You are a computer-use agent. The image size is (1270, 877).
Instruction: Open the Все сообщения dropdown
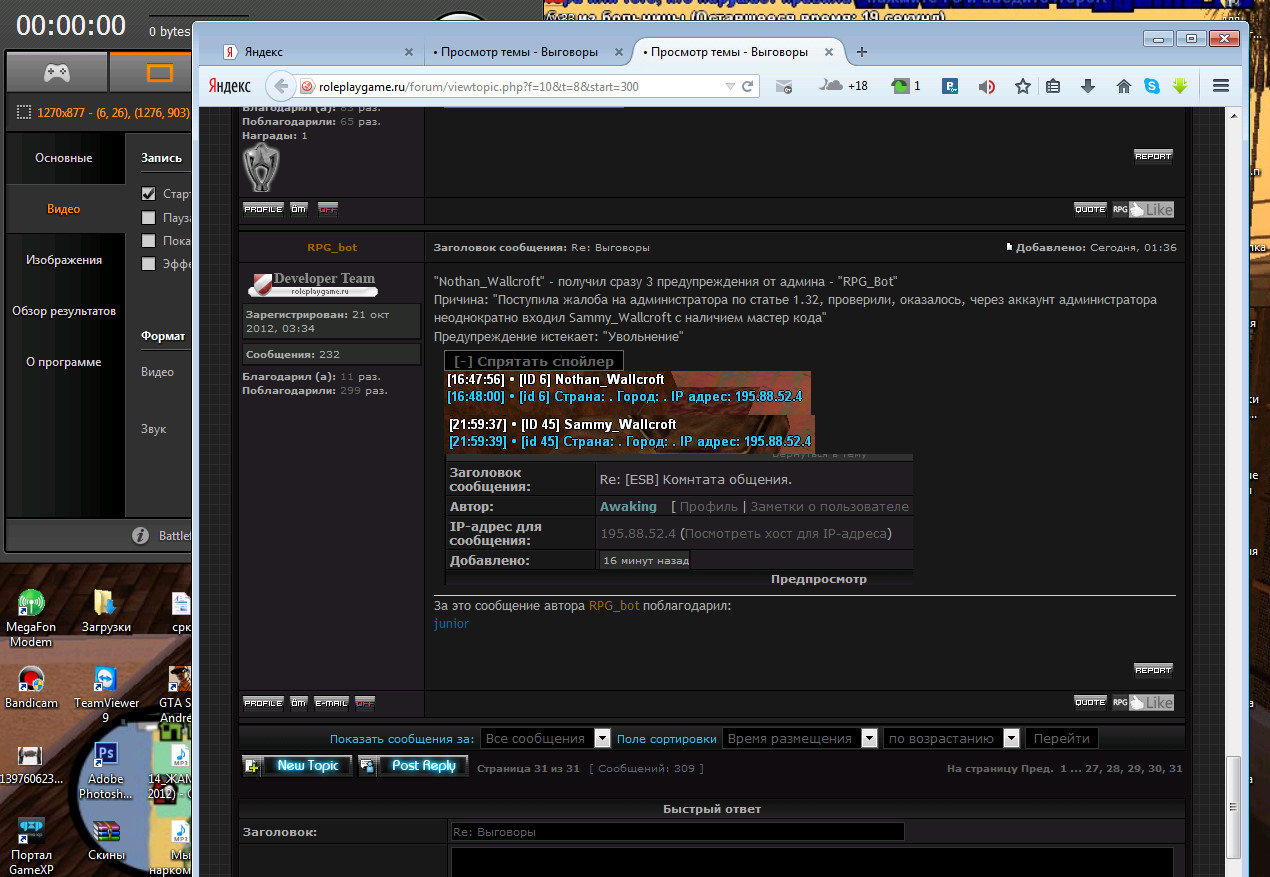click(x=545, y=738)
